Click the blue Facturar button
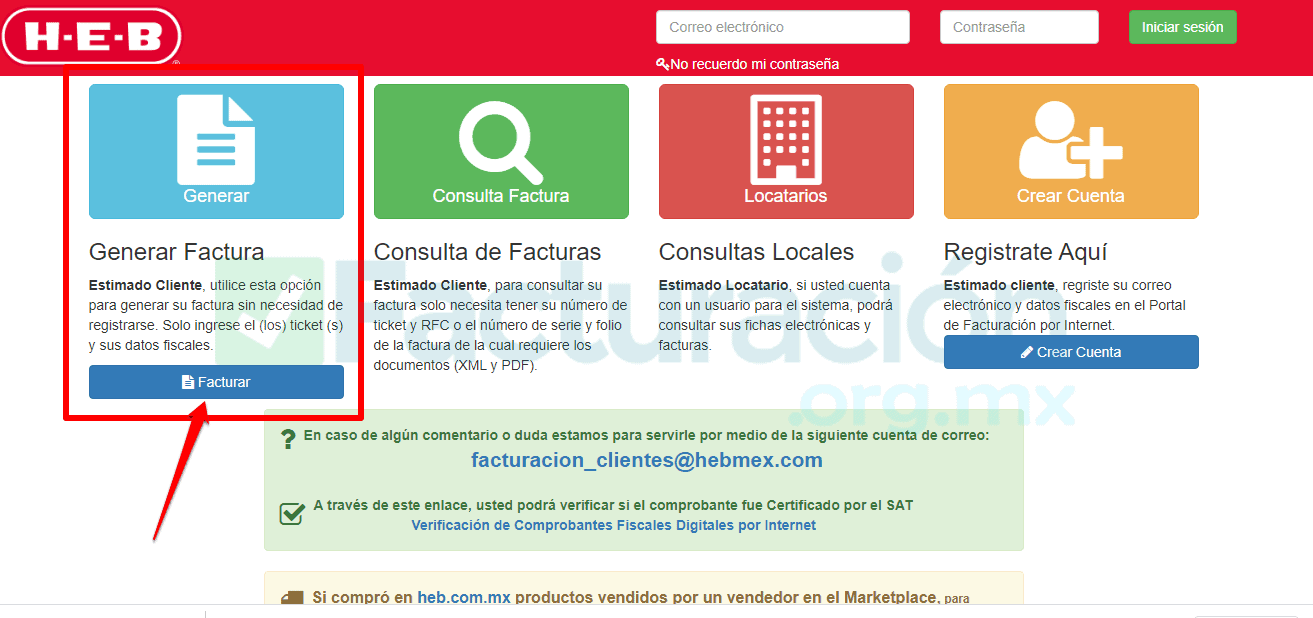Image resolution: width=1313 pixels, height=618 pixels. [x=216, y=381]
